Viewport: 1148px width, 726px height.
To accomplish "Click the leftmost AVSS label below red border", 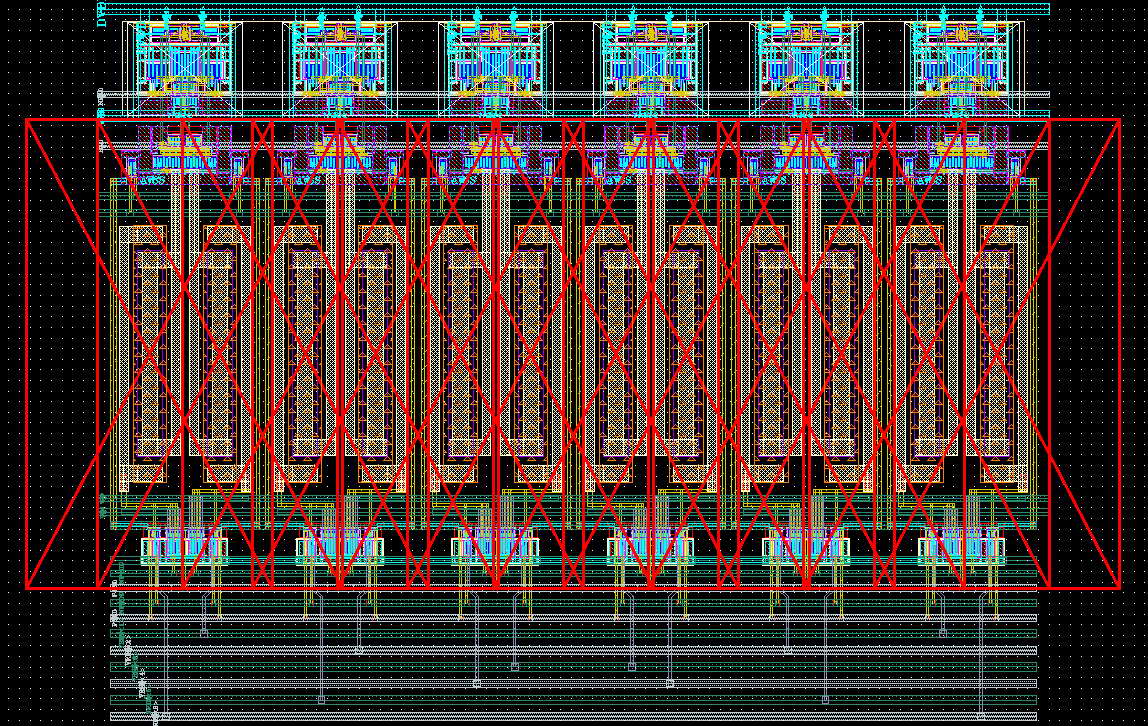I will pyautogui.click(x=152, y=181).
